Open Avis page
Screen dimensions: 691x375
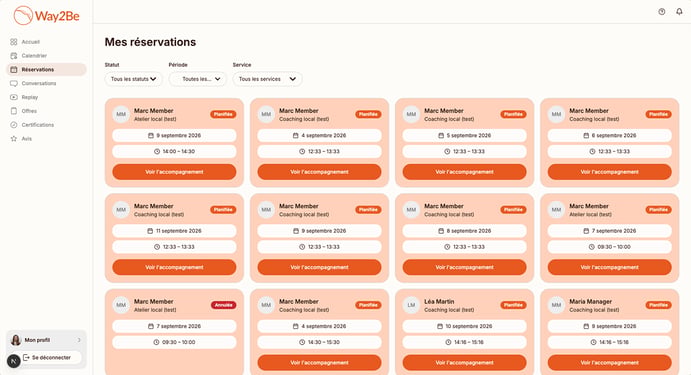[x=46, y=138]
